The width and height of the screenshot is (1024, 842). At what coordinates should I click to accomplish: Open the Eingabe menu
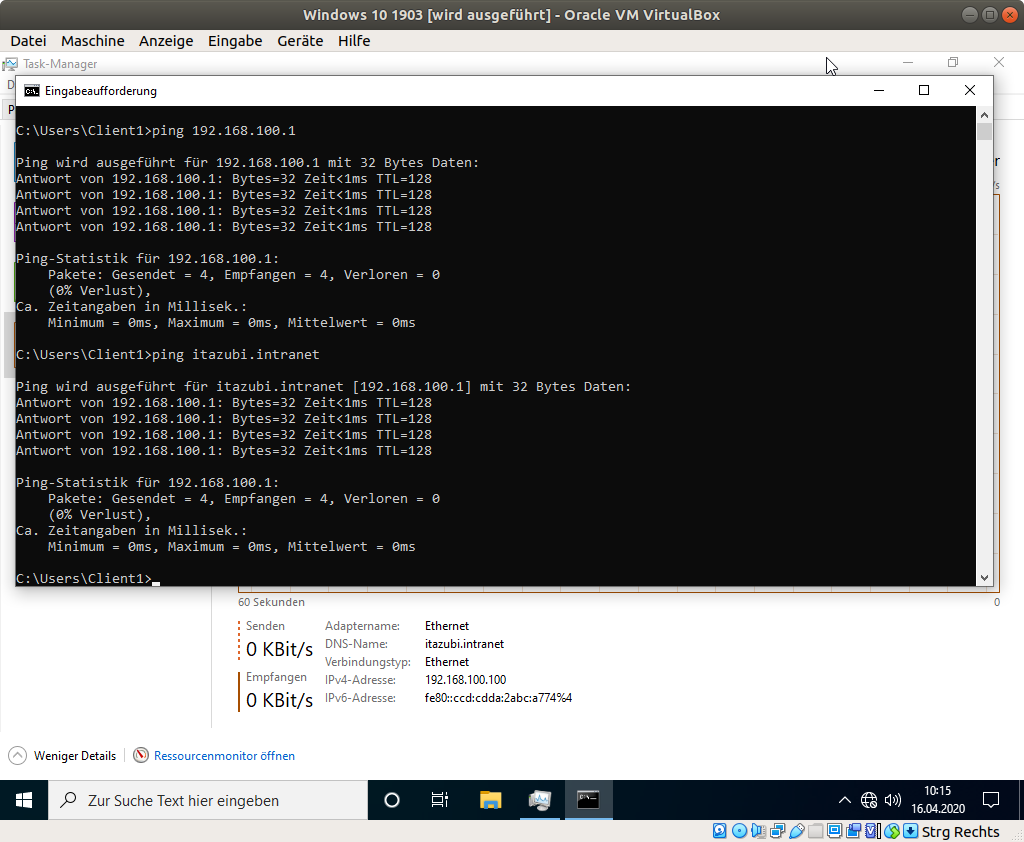(235, 40)
